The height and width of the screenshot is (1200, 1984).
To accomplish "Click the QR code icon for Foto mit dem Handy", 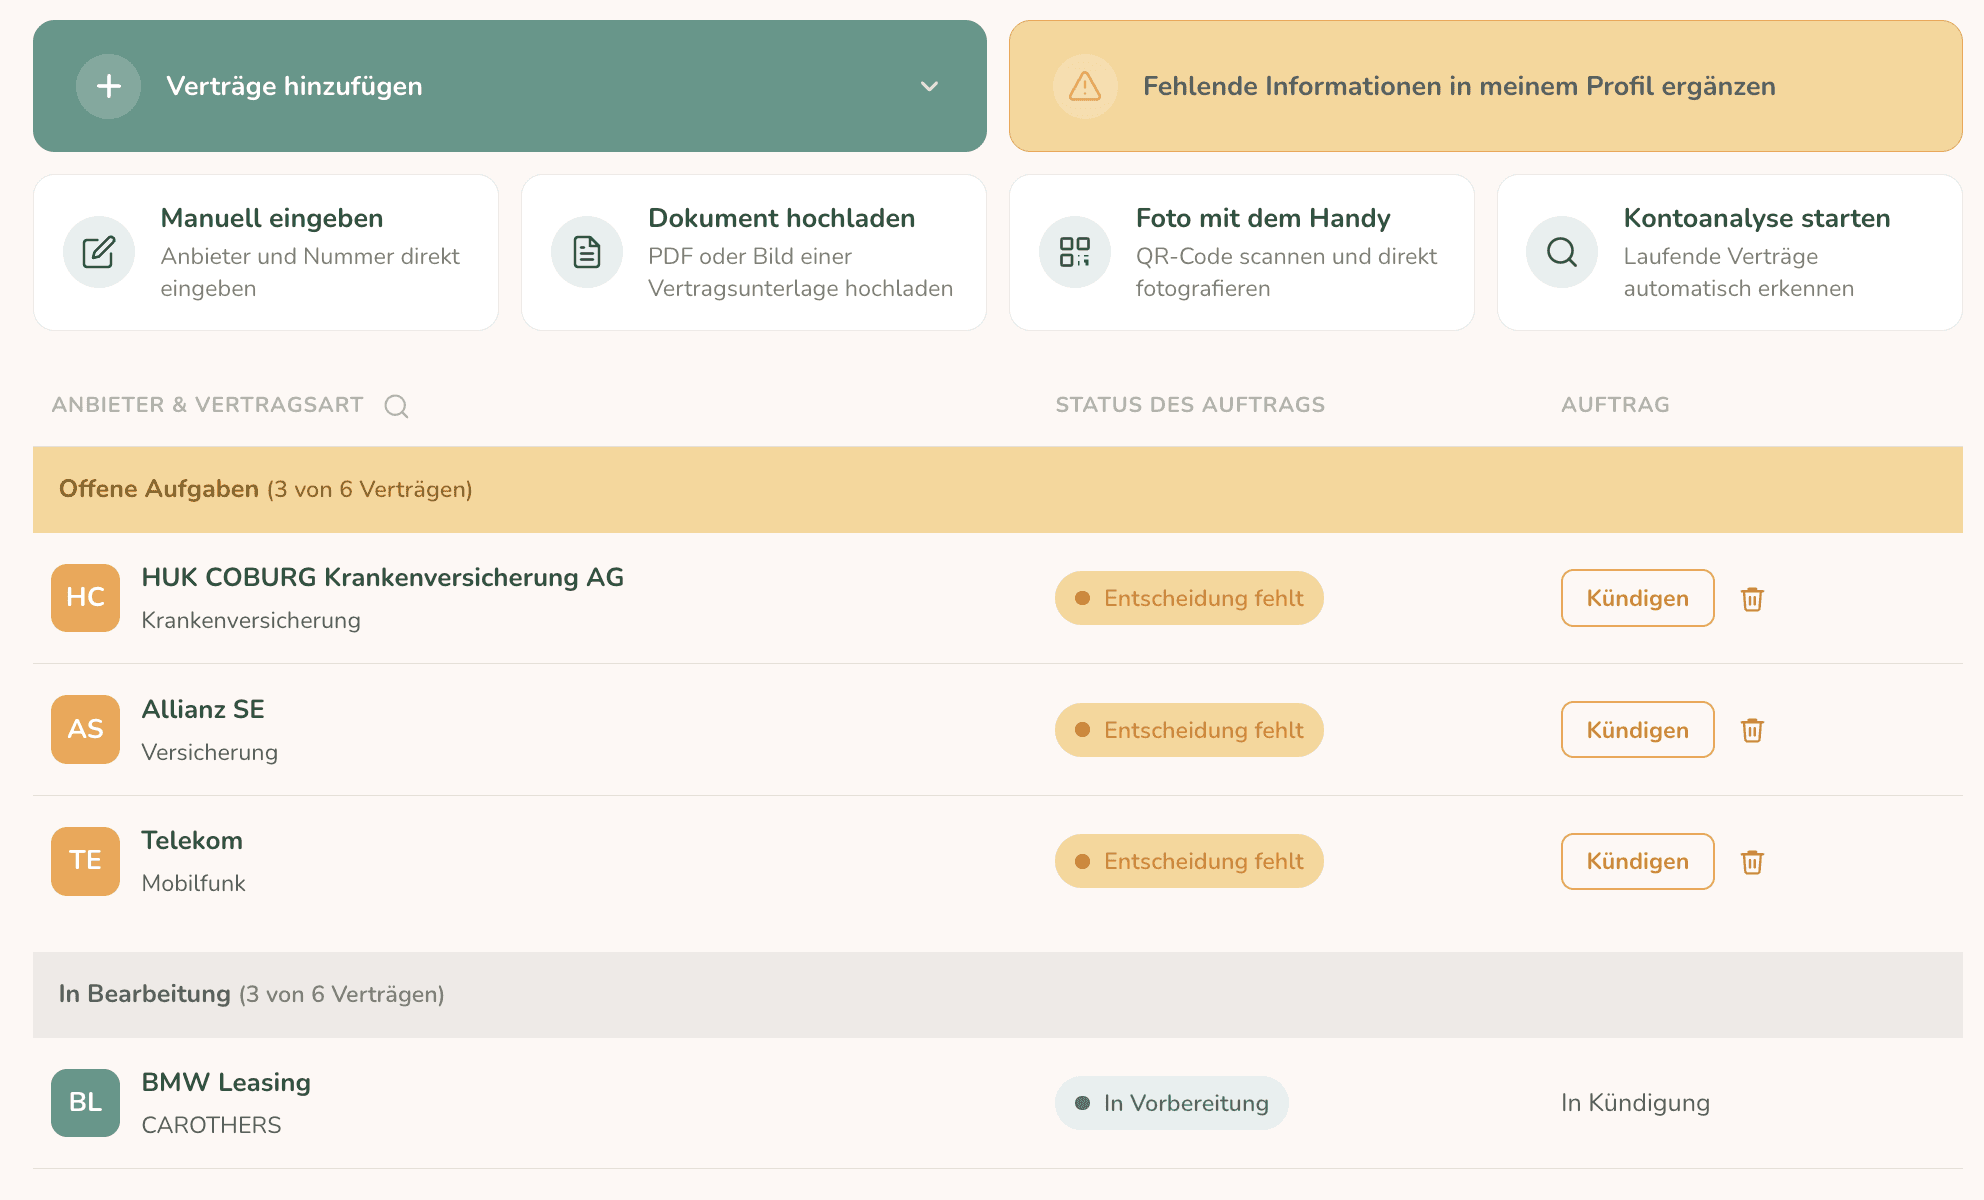I will click(1075, 252).
